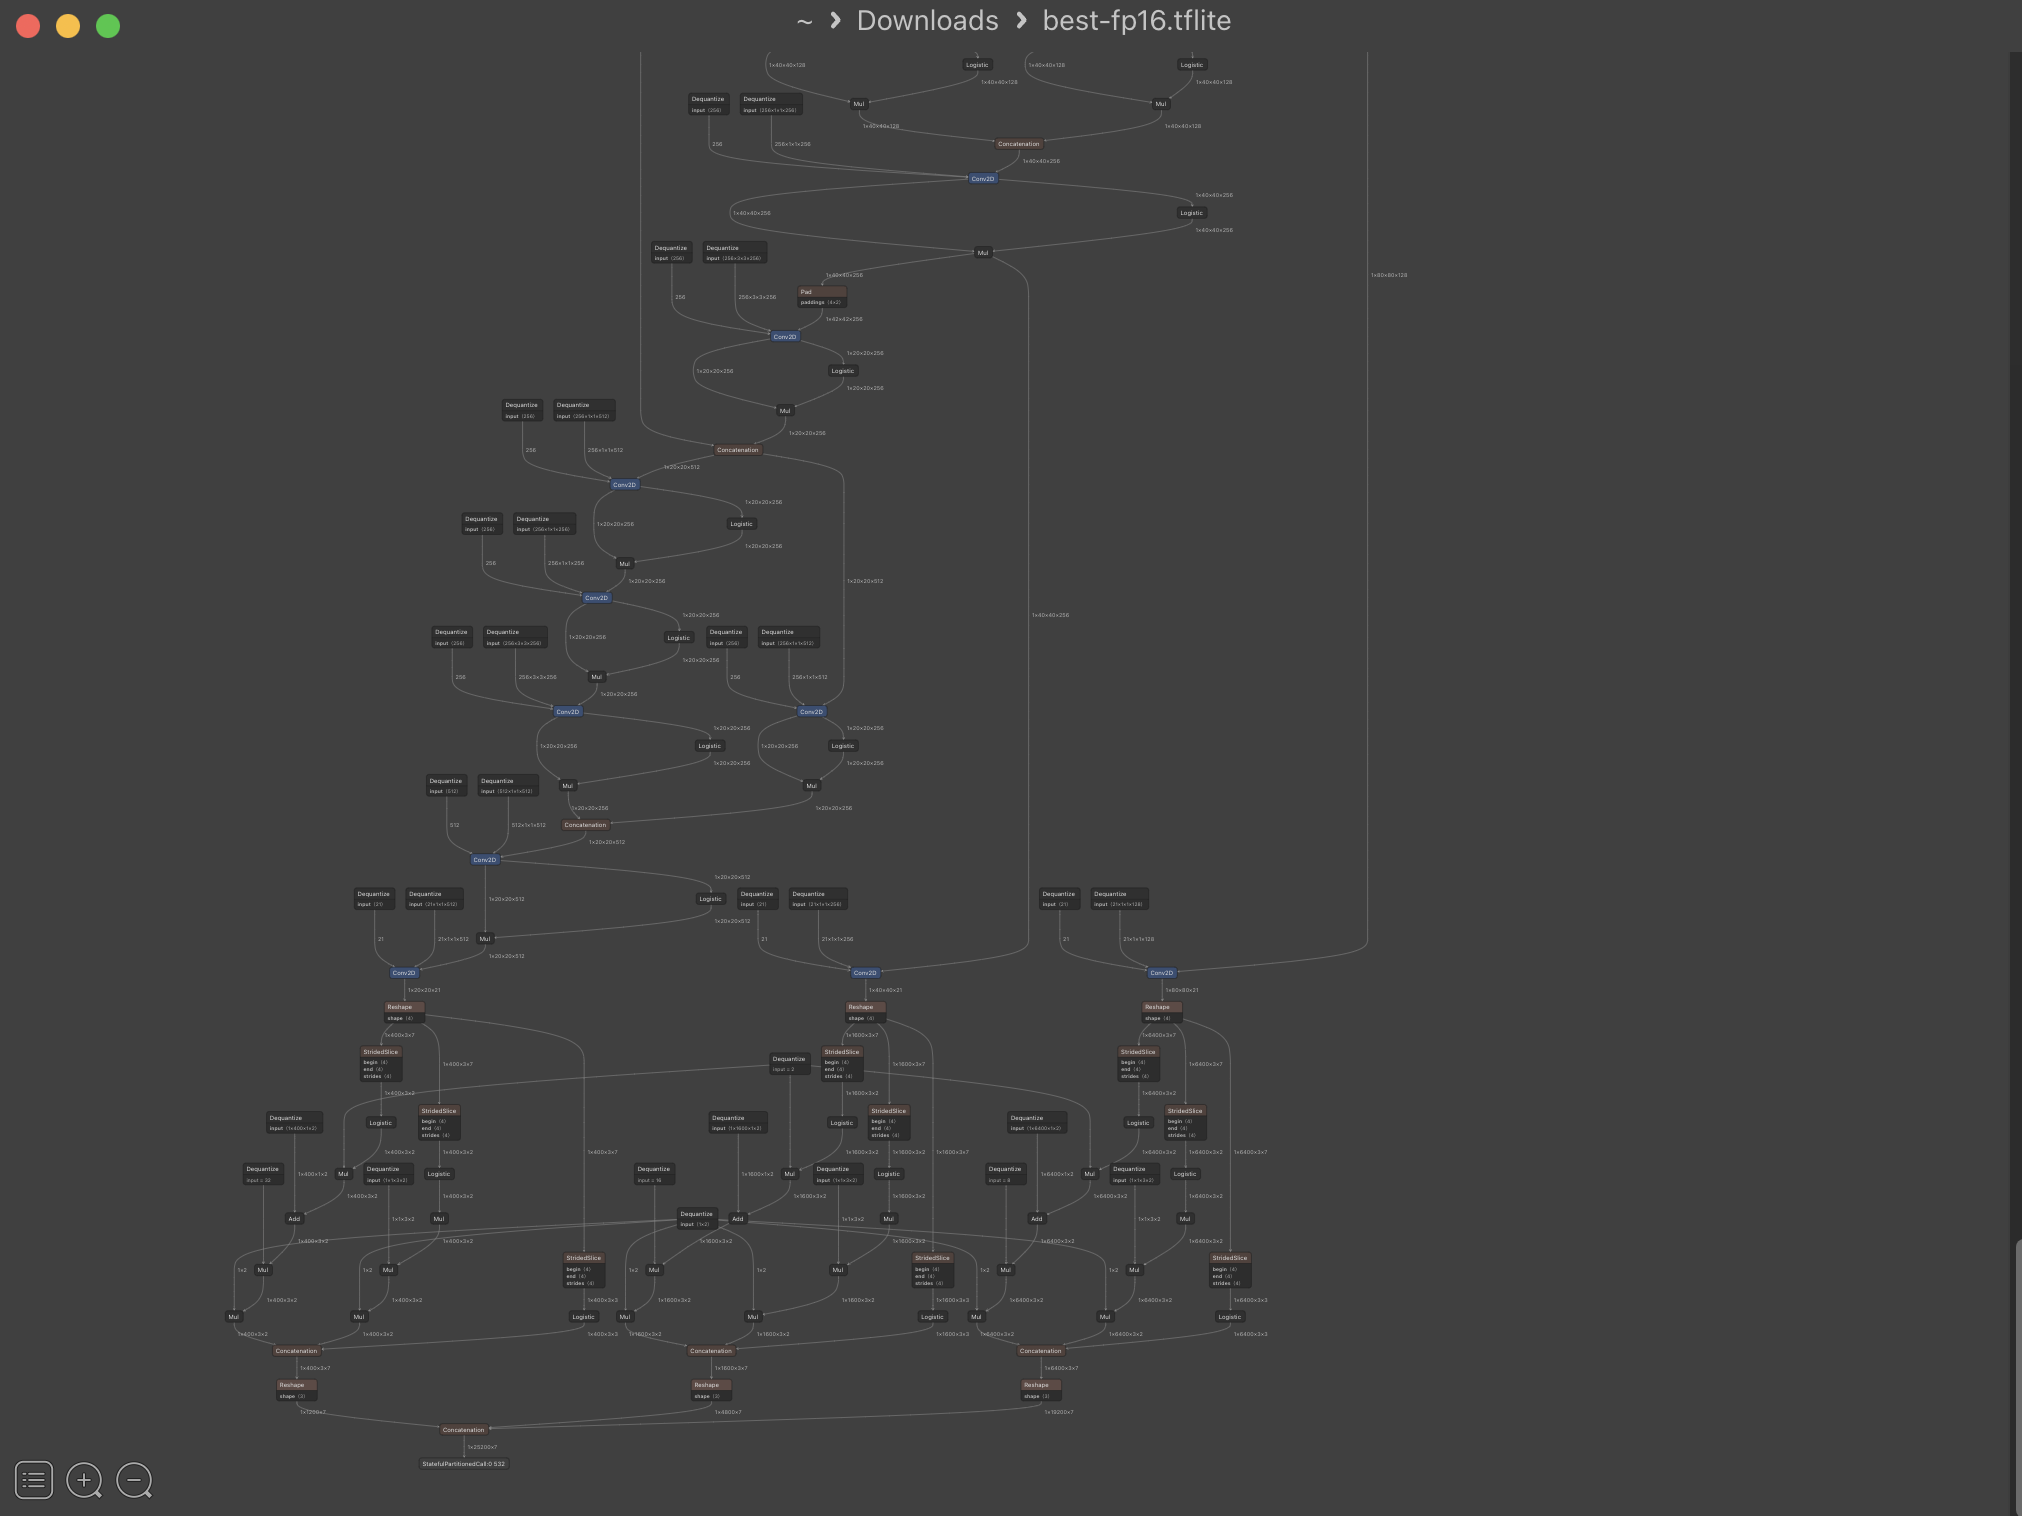Click best-fp16.tflite in the title path
The image size is (2022, 1516).
[x=1136, y=21]
